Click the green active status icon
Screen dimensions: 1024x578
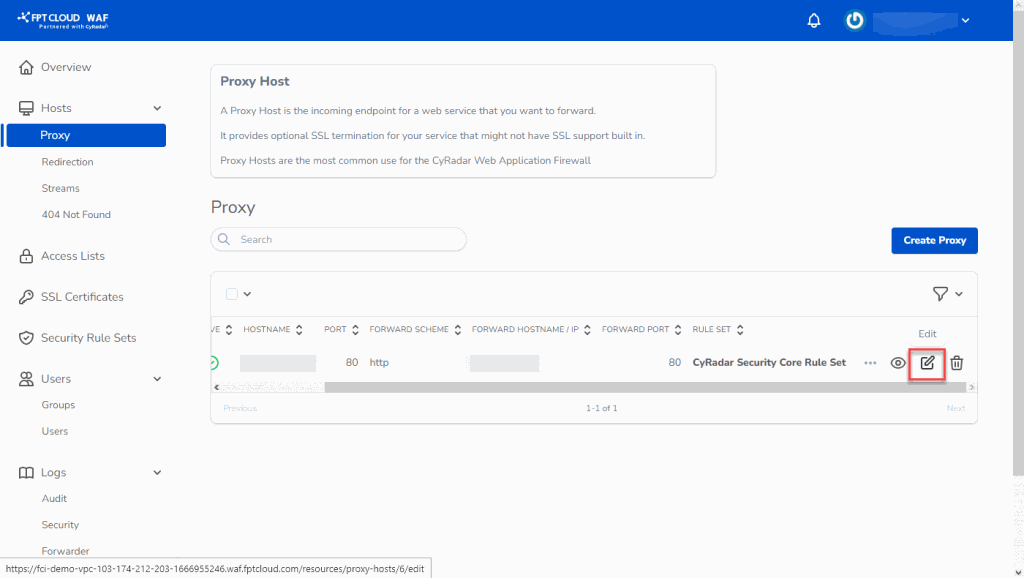(214, 363)
